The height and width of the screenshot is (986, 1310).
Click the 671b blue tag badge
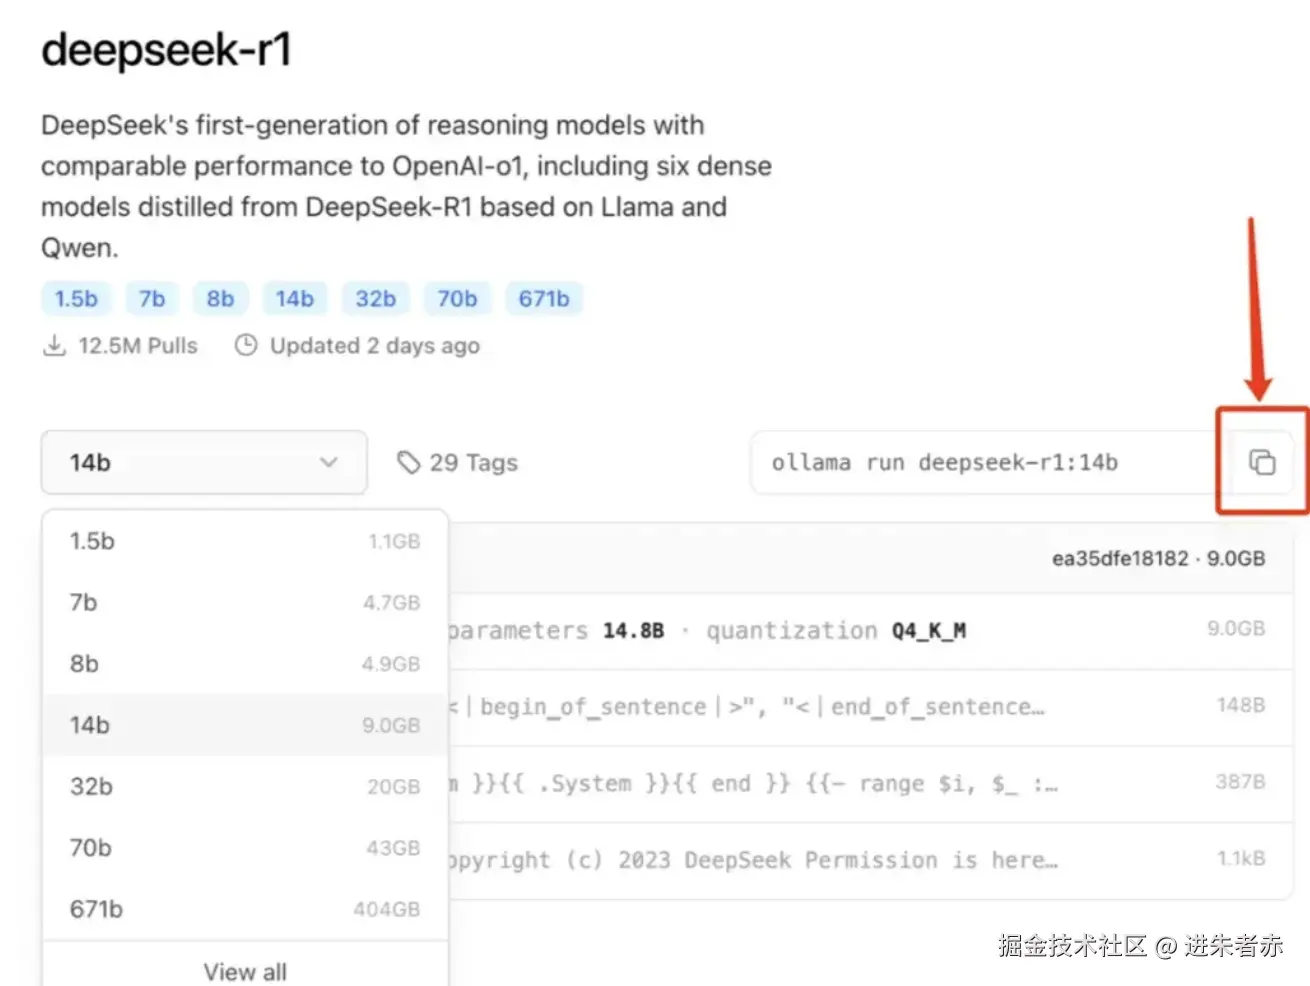coord(543,299)
